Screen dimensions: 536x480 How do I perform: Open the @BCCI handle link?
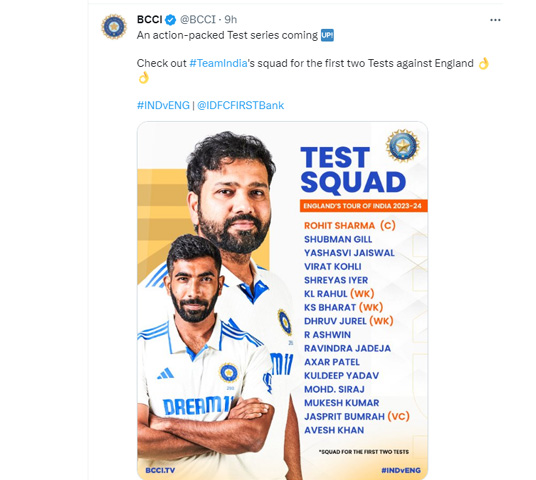point(198,19)
